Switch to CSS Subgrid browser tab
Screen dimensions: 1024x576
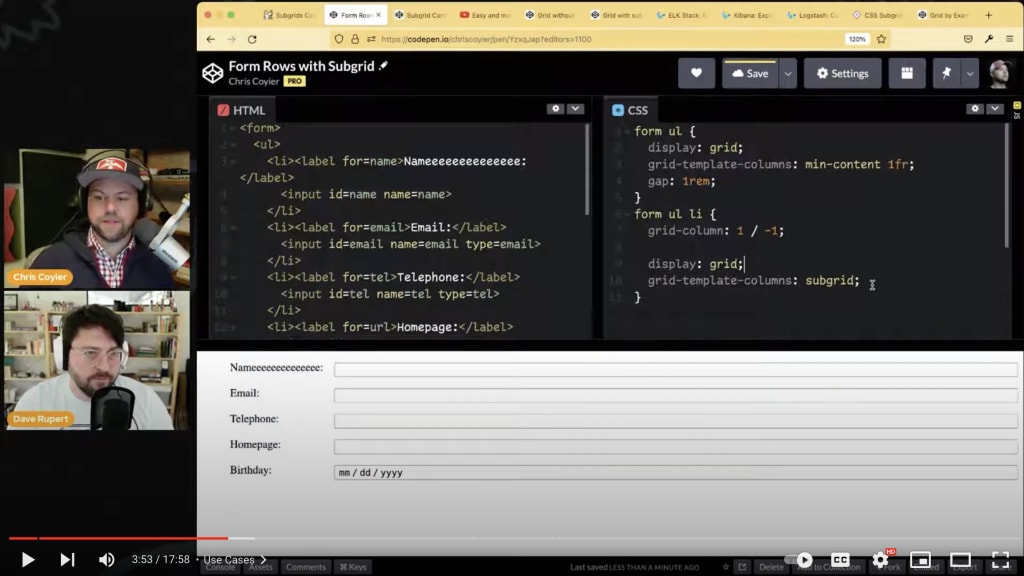point(877,14)
